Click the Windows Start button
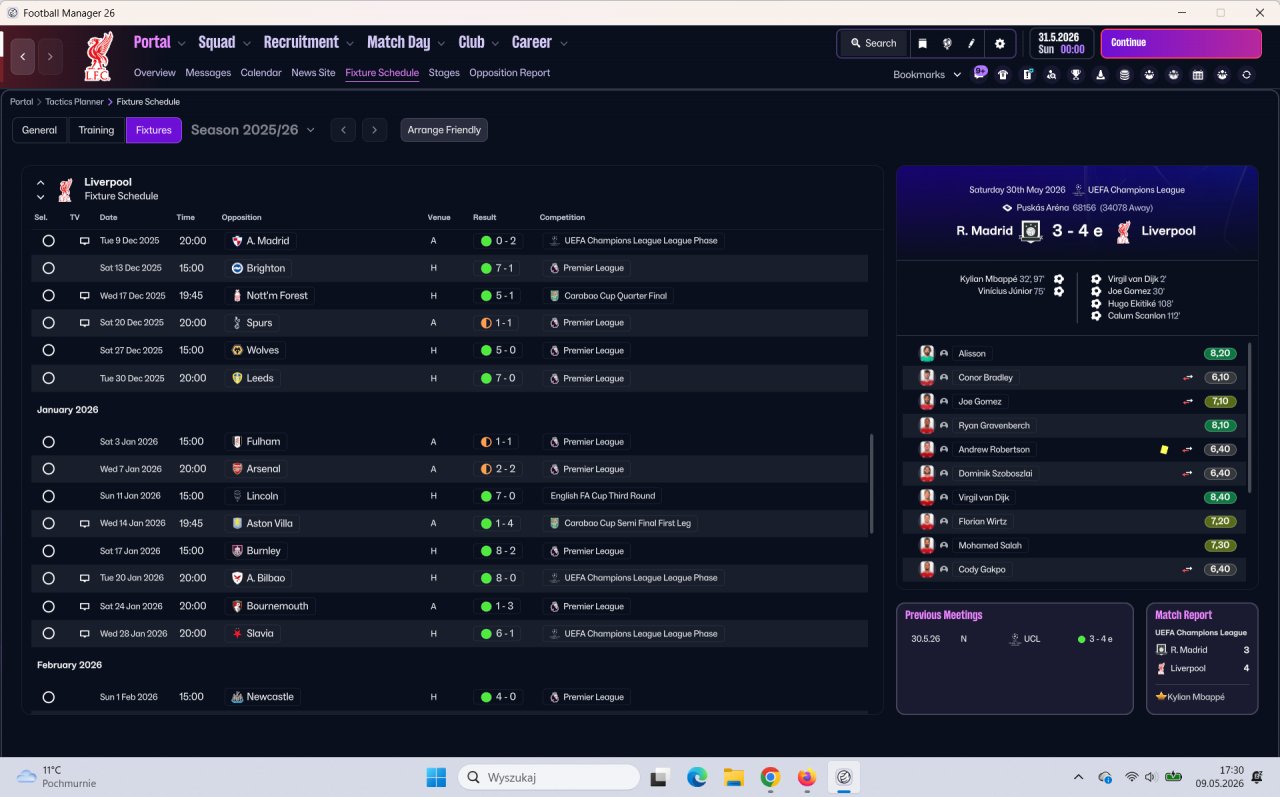Image resolution: width=1280 pixels, height=797 pixels. coord(436,777)
